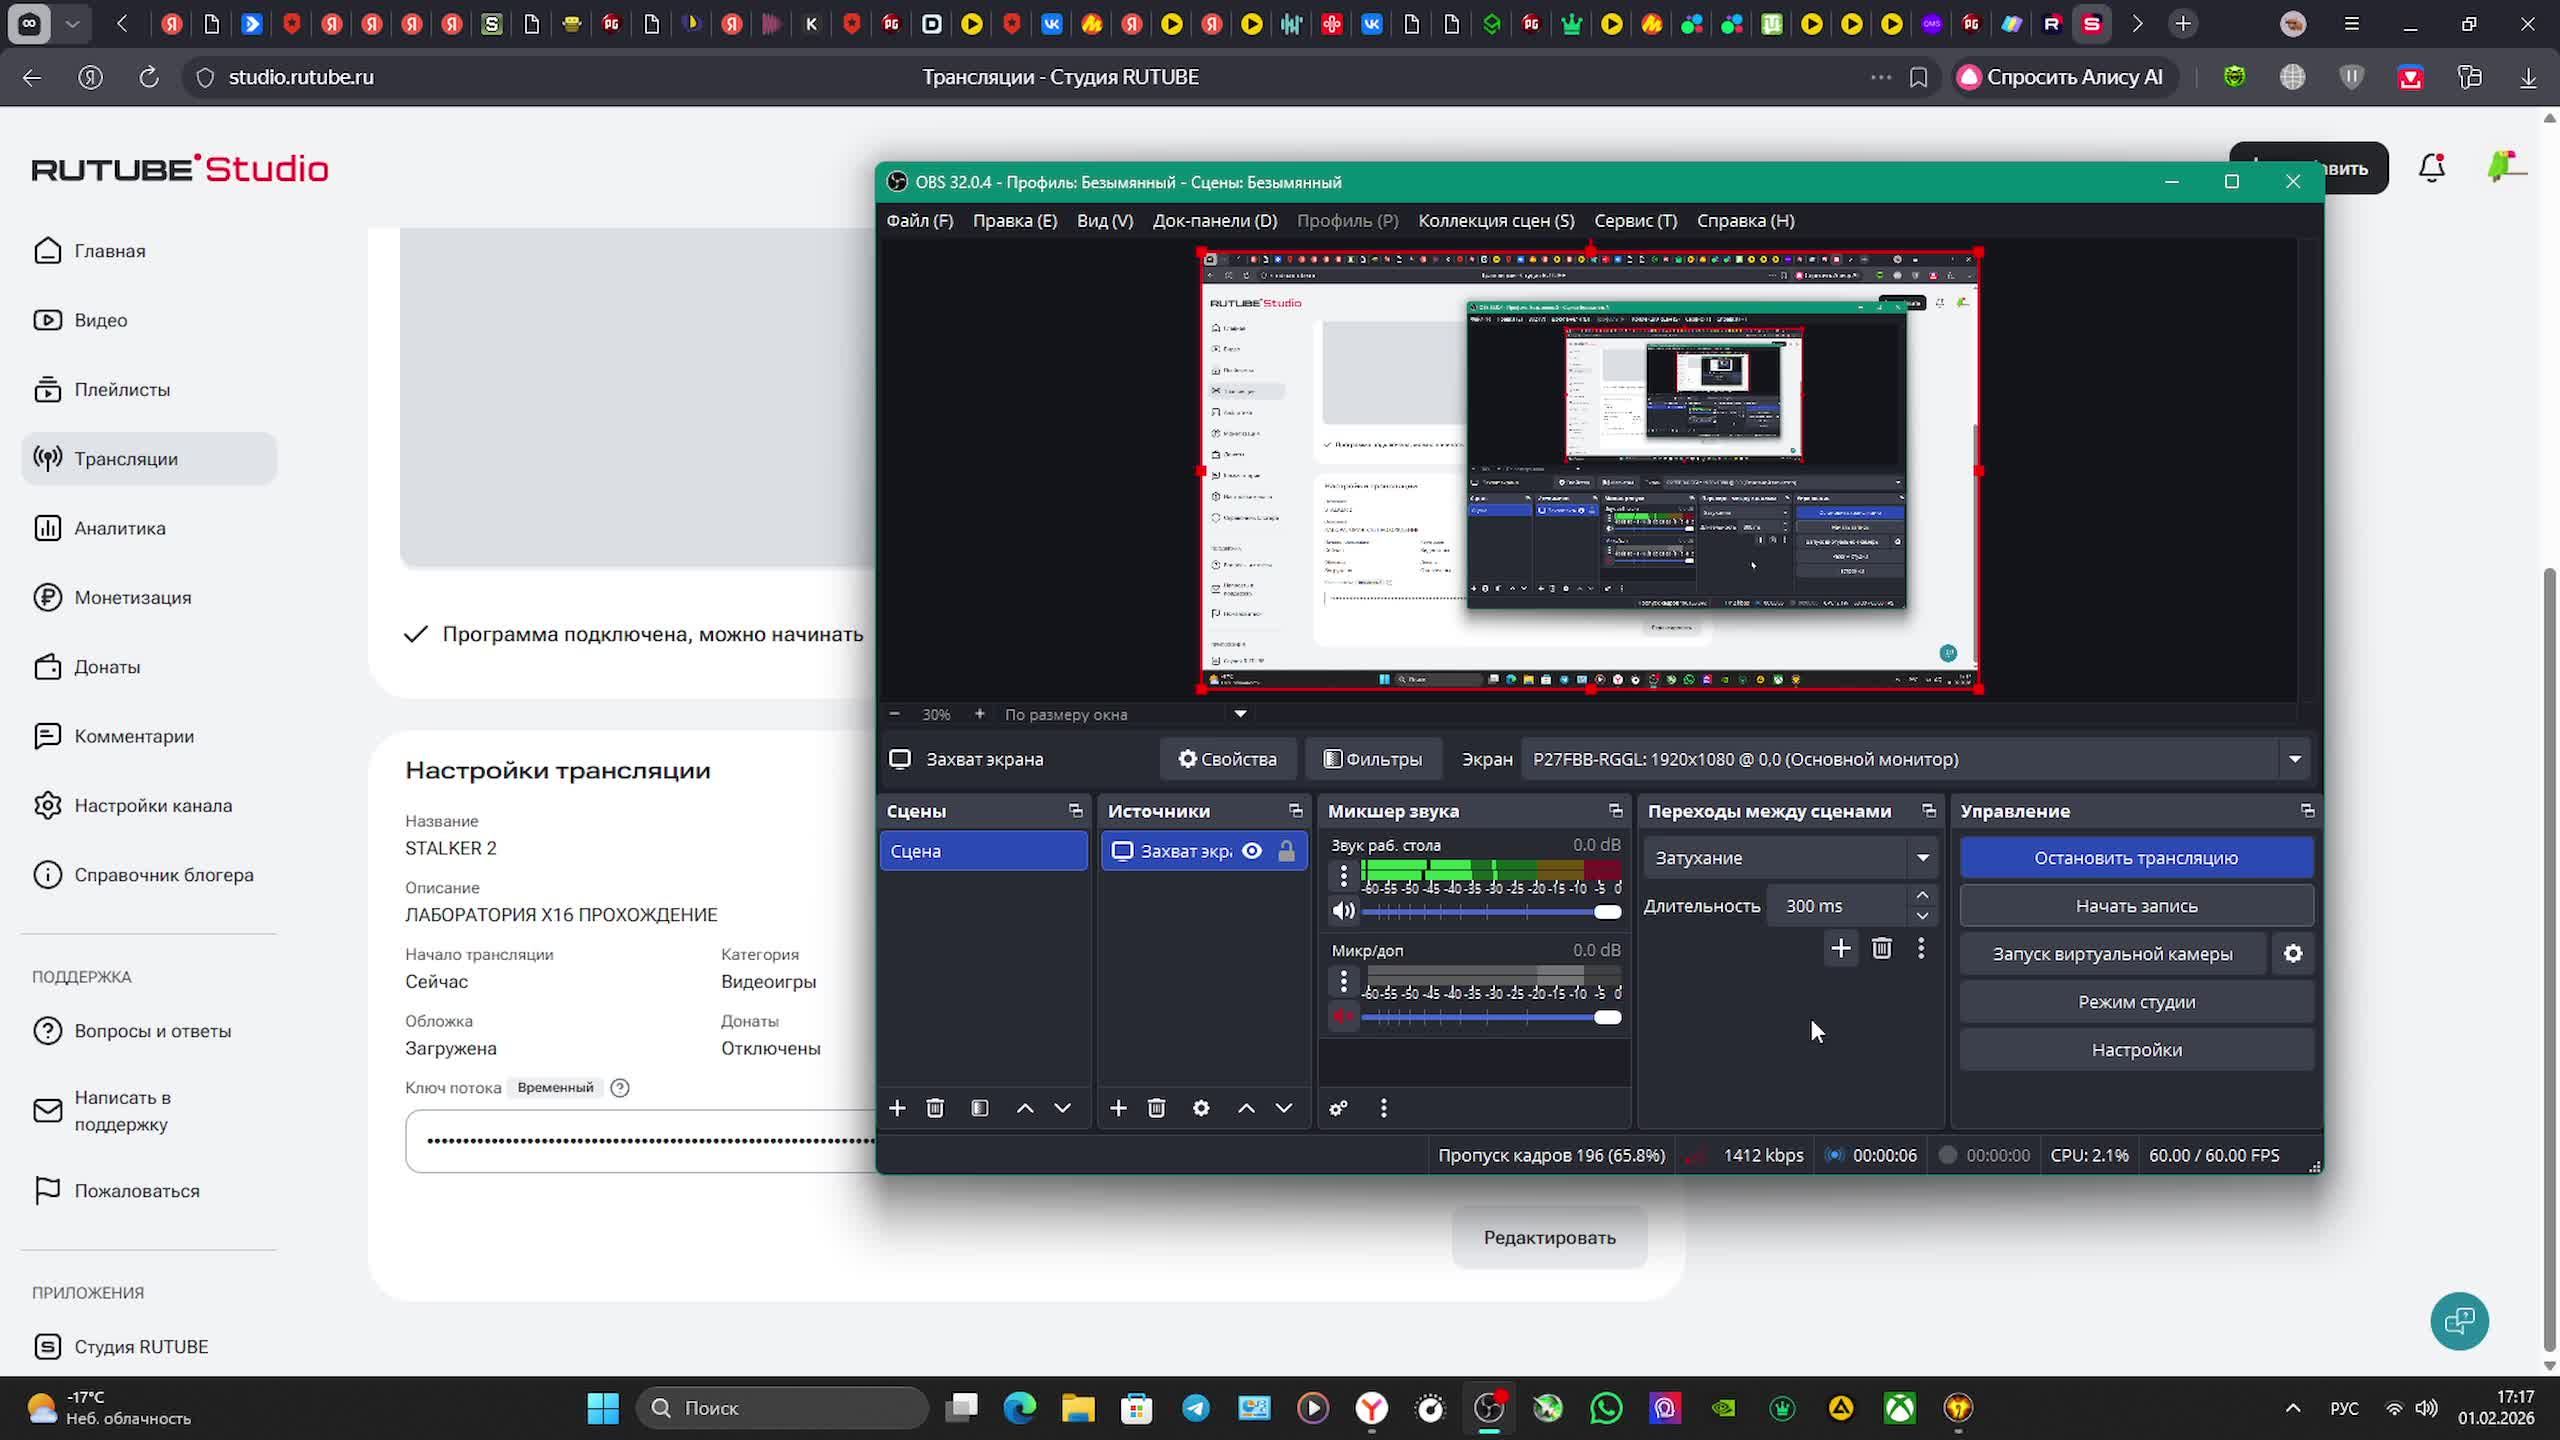Expand the Затухание transition dropdown
Image resolution: width=2560 pixels, height=1440 pixels.
click(x=1922, y=858)
